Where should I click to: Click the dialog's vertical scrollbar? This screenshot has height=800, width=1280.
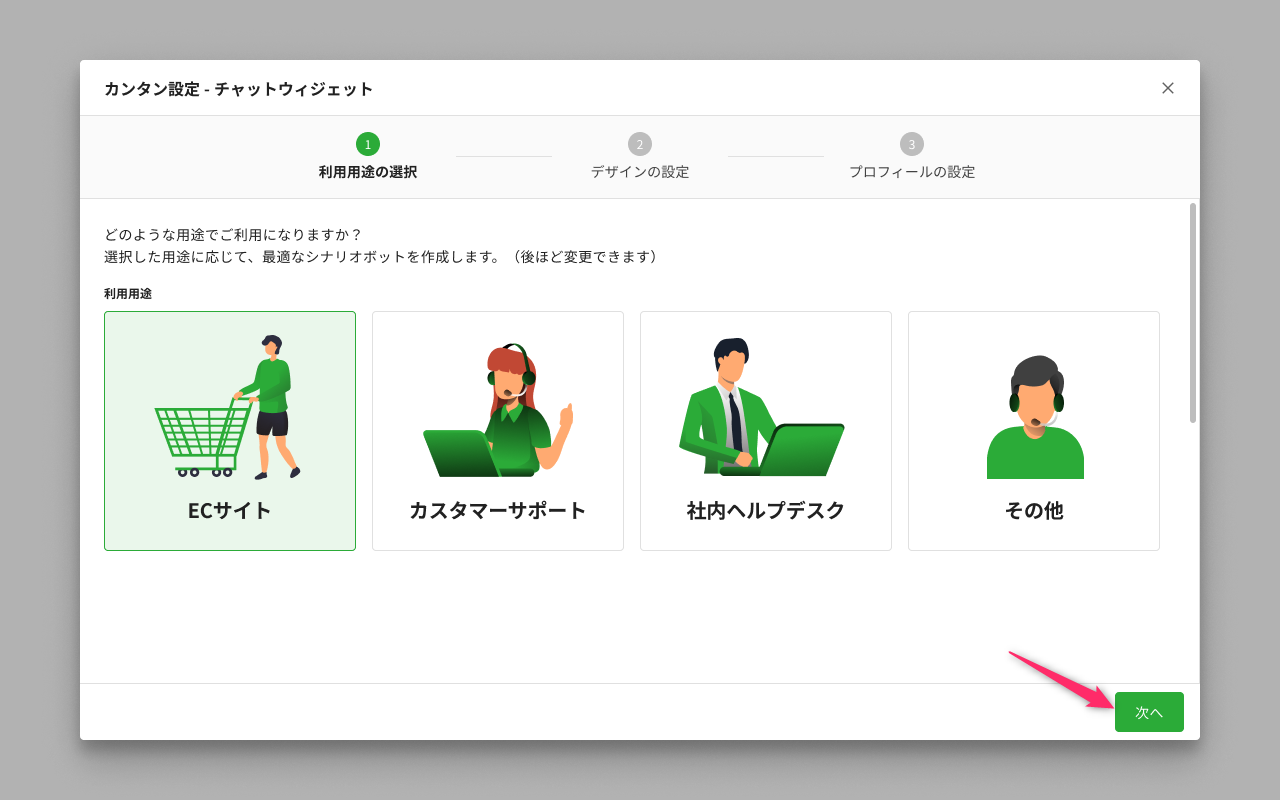click(1192, 312)
